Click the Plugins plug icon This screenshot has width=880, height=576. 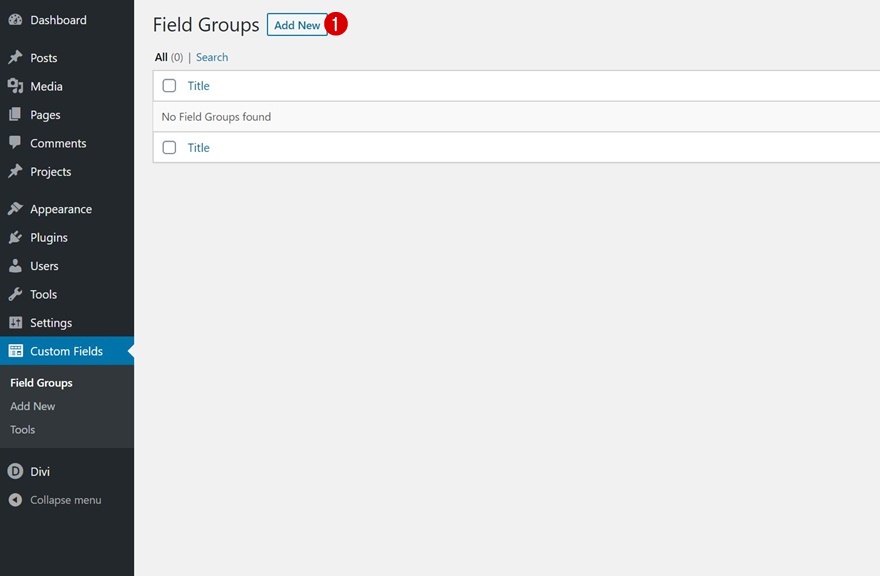(15, 238)
